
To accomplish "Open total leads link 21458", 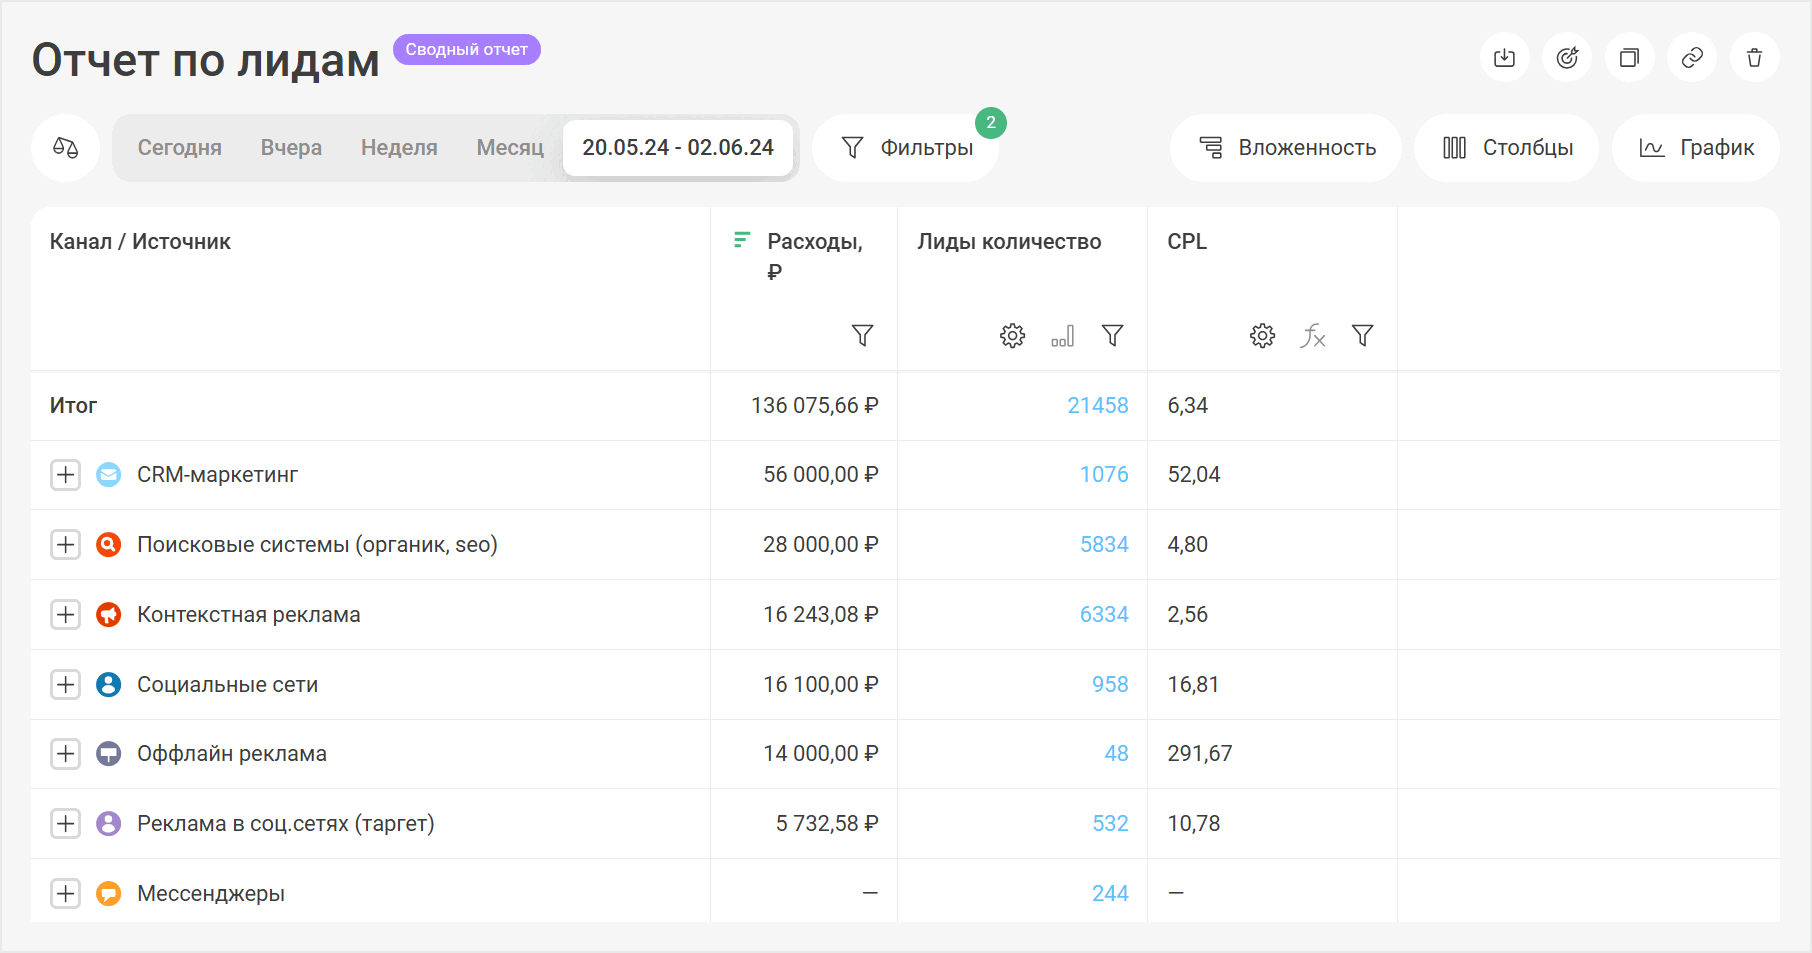I will [x=1097, y=406].
